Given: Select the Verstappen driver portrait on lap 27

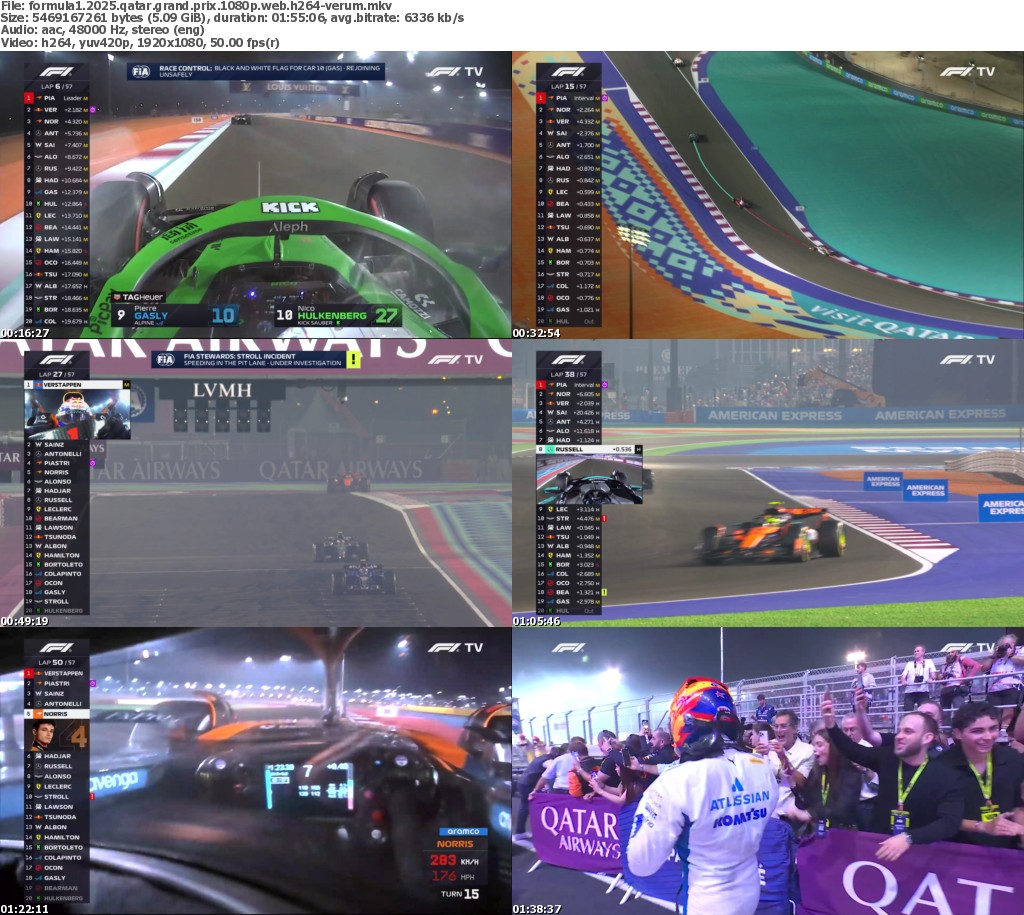Looking at the screenshot, I should coord(77,414).
